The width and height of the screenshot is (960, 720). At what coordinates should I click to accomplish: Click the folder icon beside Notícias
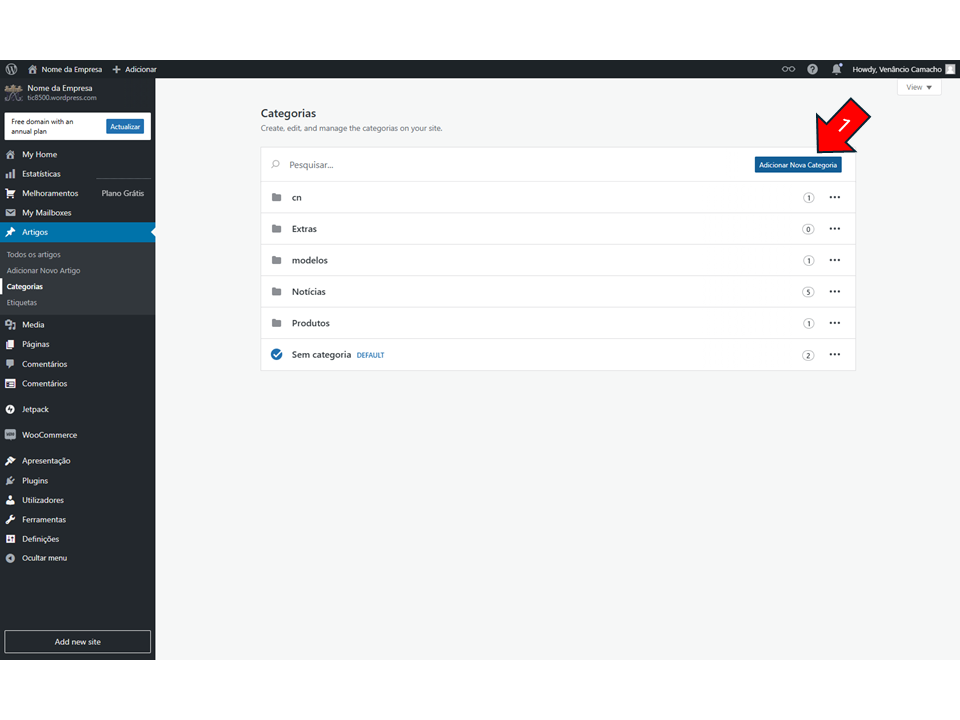[277, 292]
